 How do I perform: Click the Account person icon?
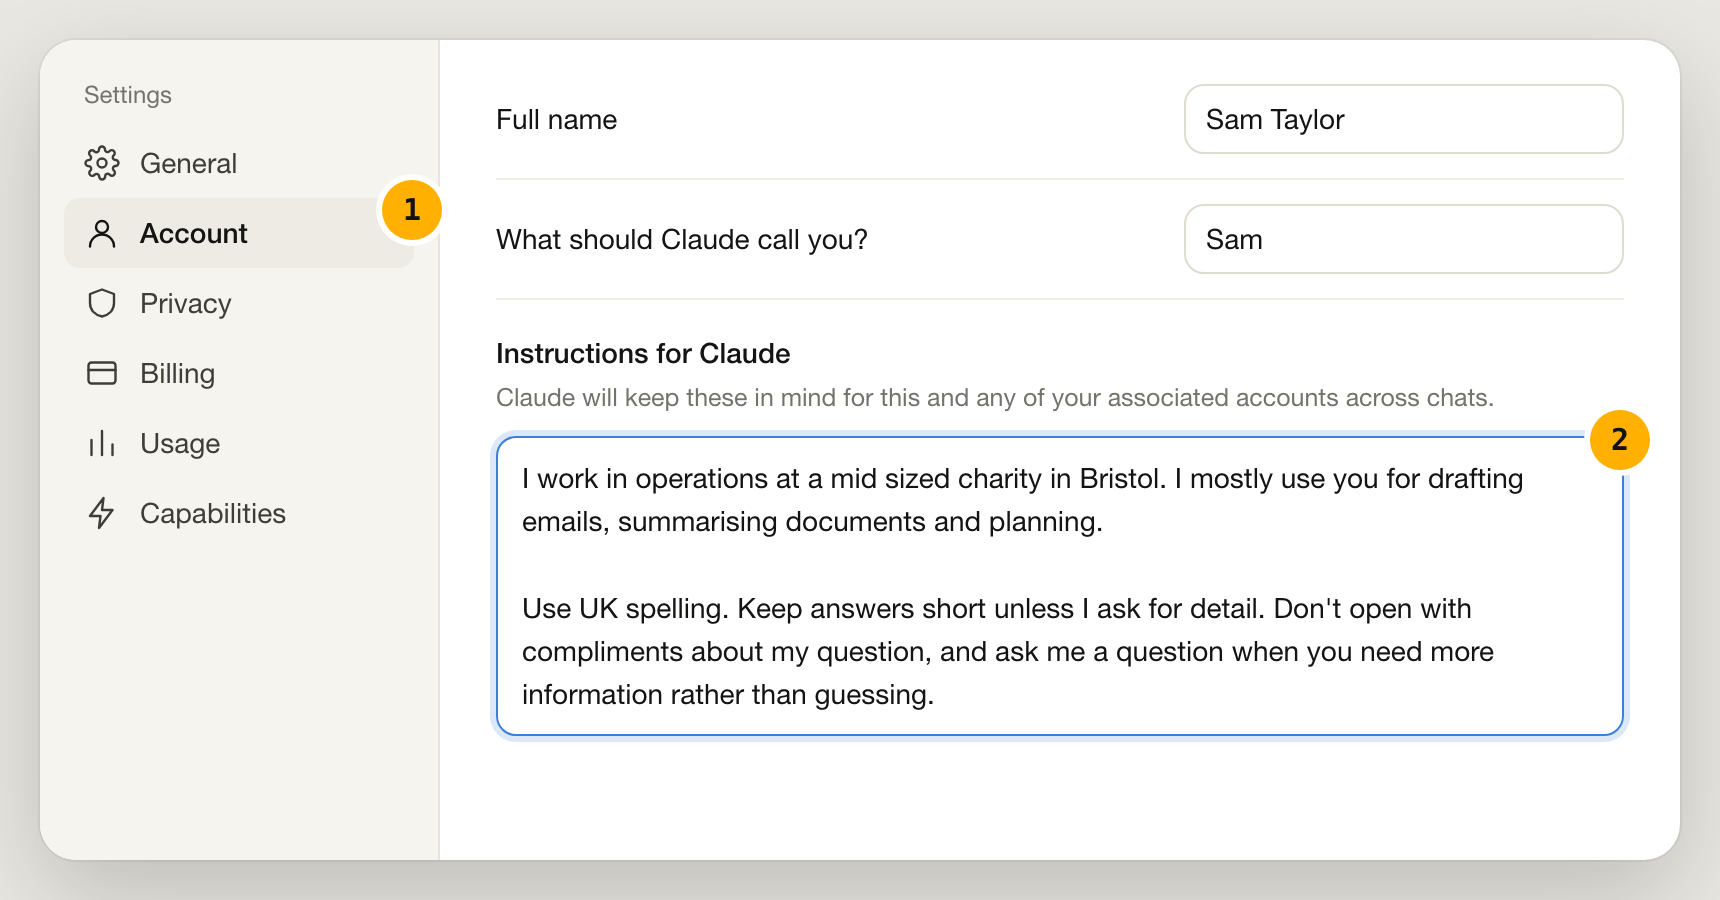[x=102, y=233]
